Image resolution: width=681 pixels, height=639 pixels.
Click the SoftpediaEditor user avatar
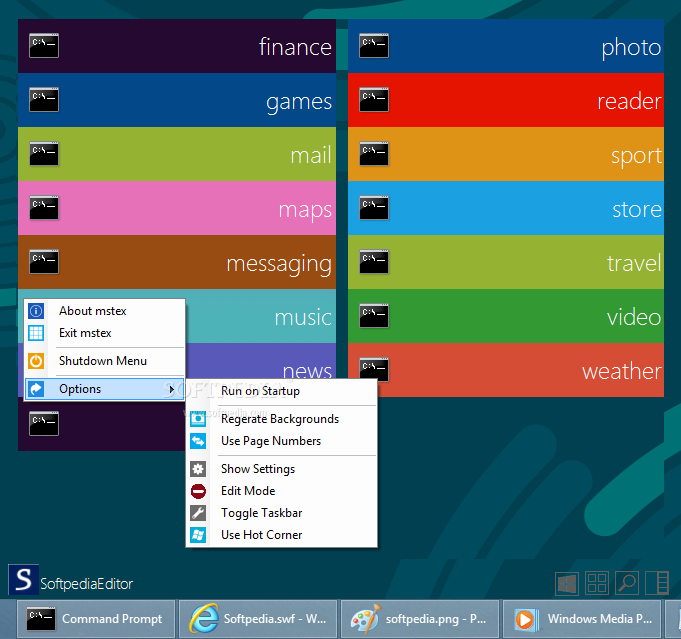click(x=23, y=579)
